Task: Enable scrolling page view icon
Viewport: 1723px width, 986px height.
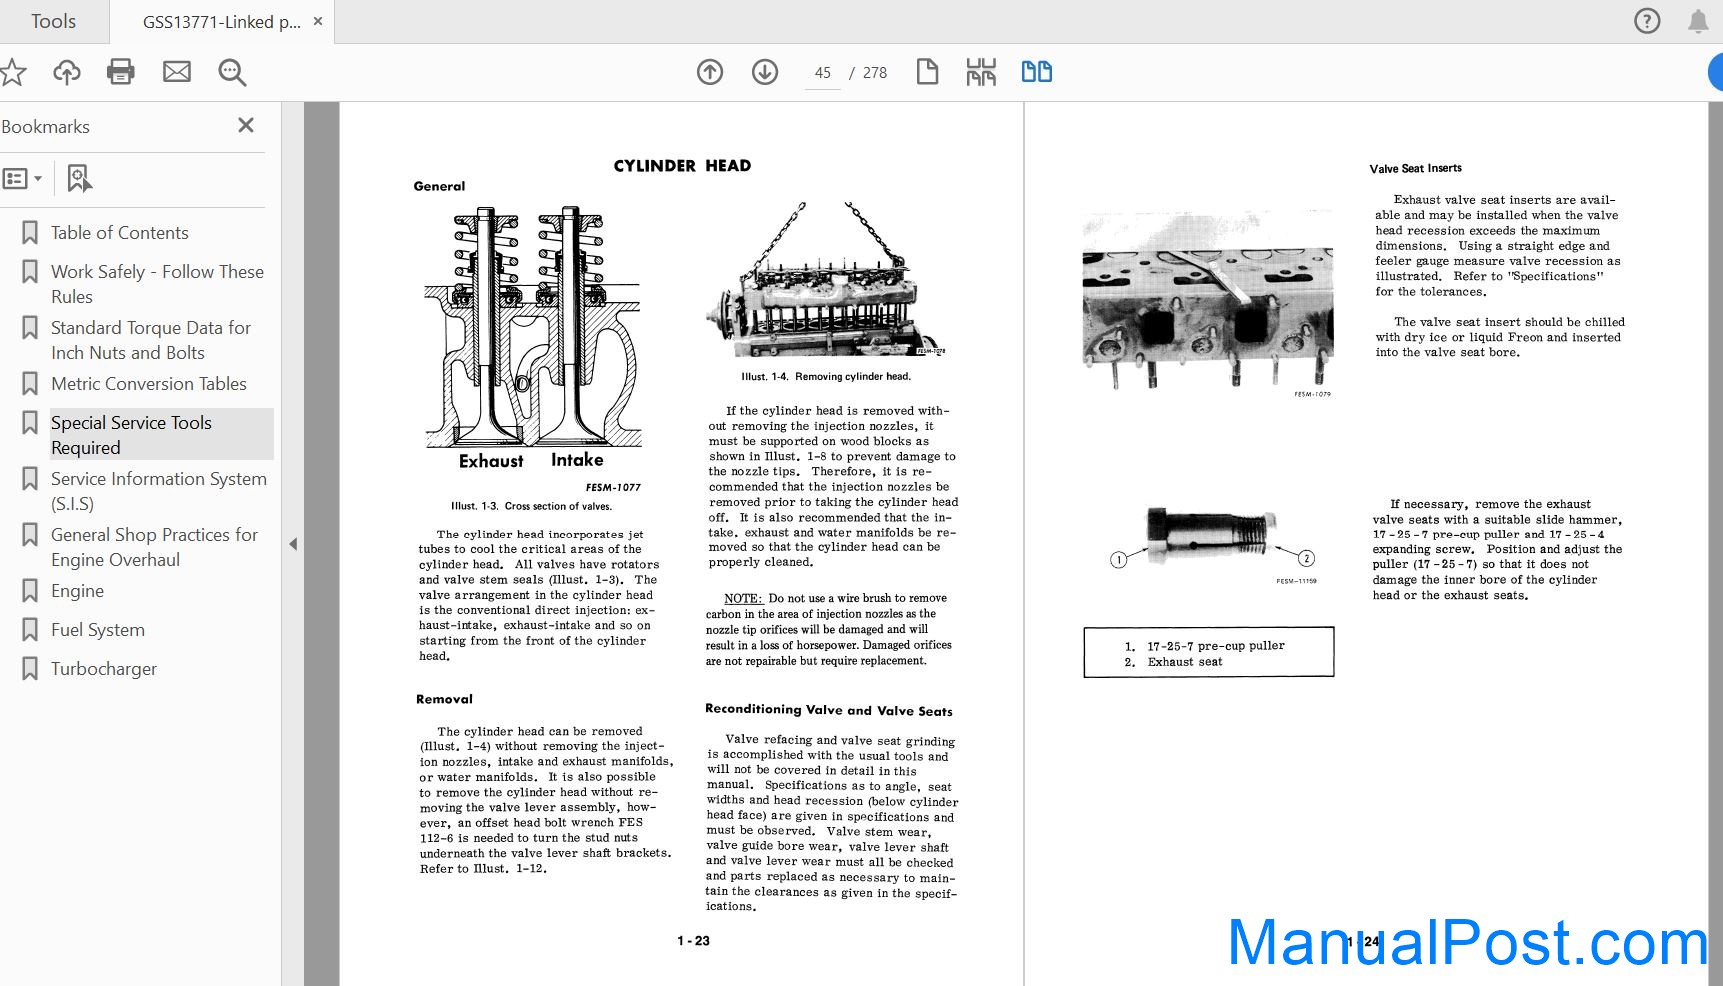Action: [x=981, y=72]
